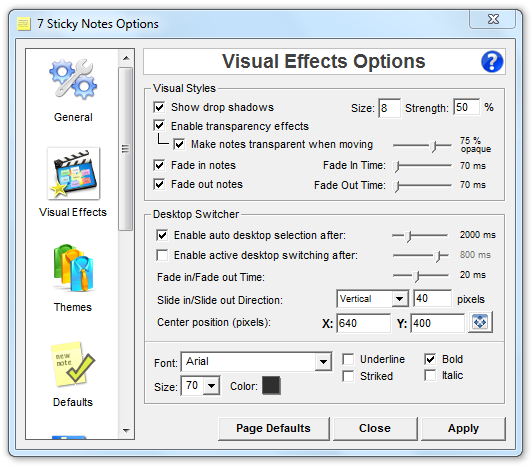Open the Defaults new note icon
Screen dimensions: 532x467
(73, 364)
